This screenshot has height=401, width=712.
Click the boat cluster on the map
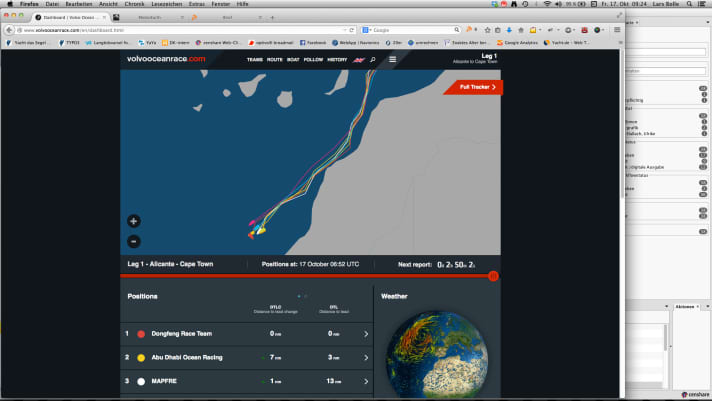click(x=257, y=229)
